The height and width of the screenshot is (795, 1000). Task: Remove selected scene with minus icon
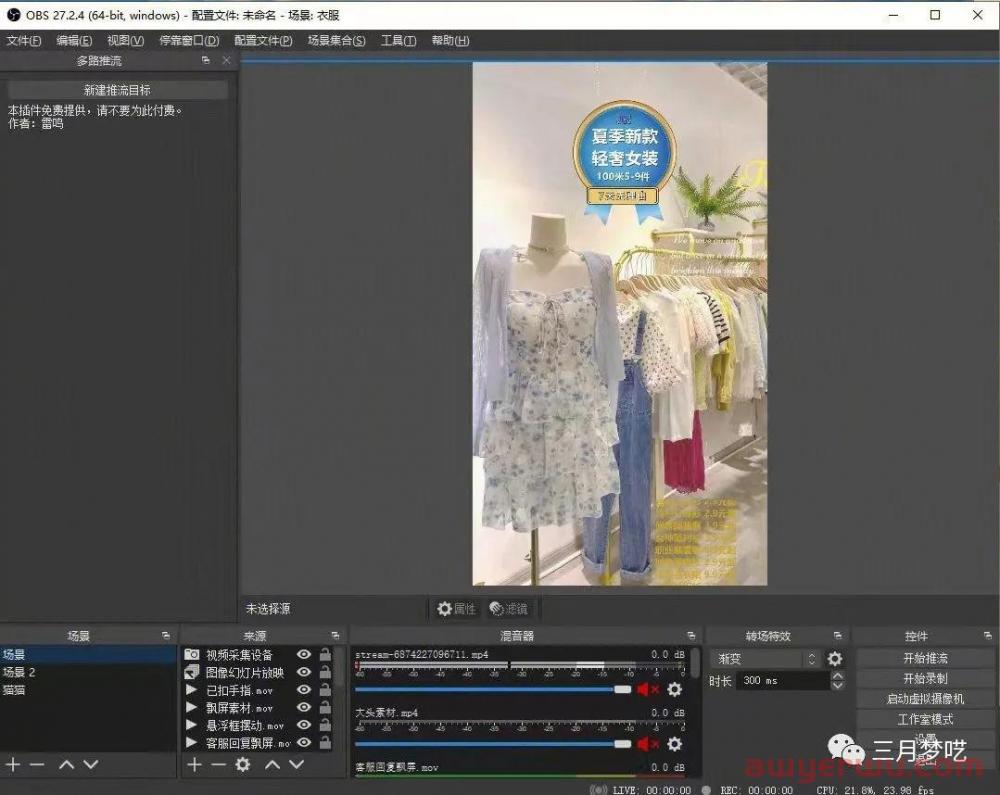pos(37,765)
